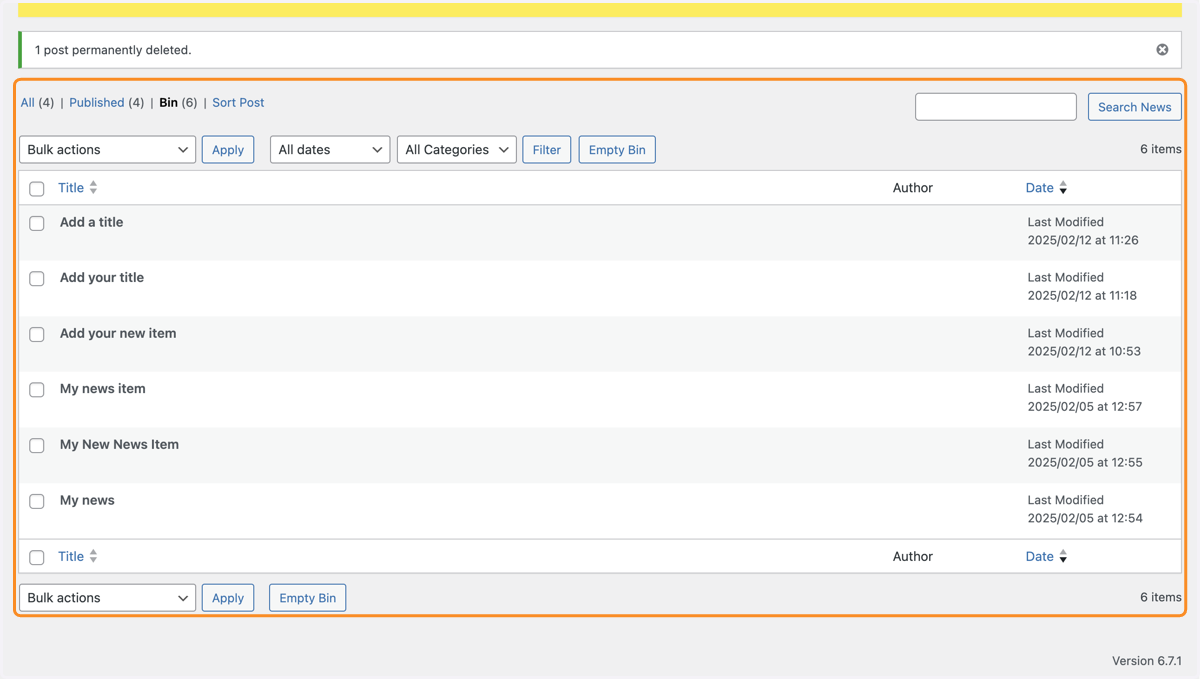Click the top Apply button
This screenshot has width=1200, height=679.
click(228, 150)
